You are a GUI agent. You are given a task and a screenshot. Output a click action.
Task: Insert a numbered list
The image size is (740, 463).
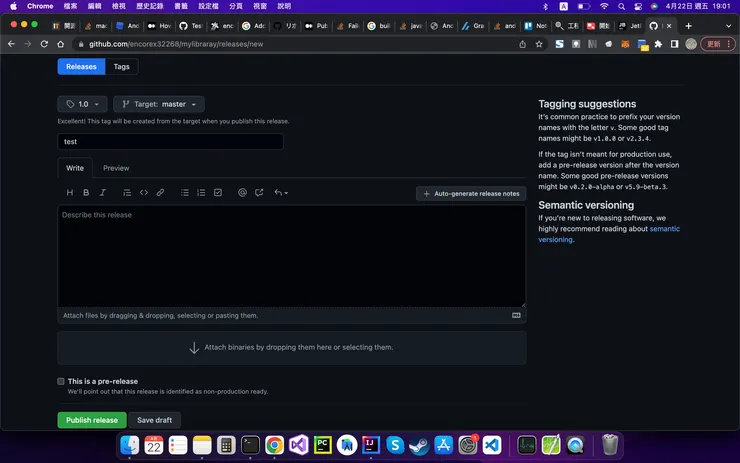201,192
